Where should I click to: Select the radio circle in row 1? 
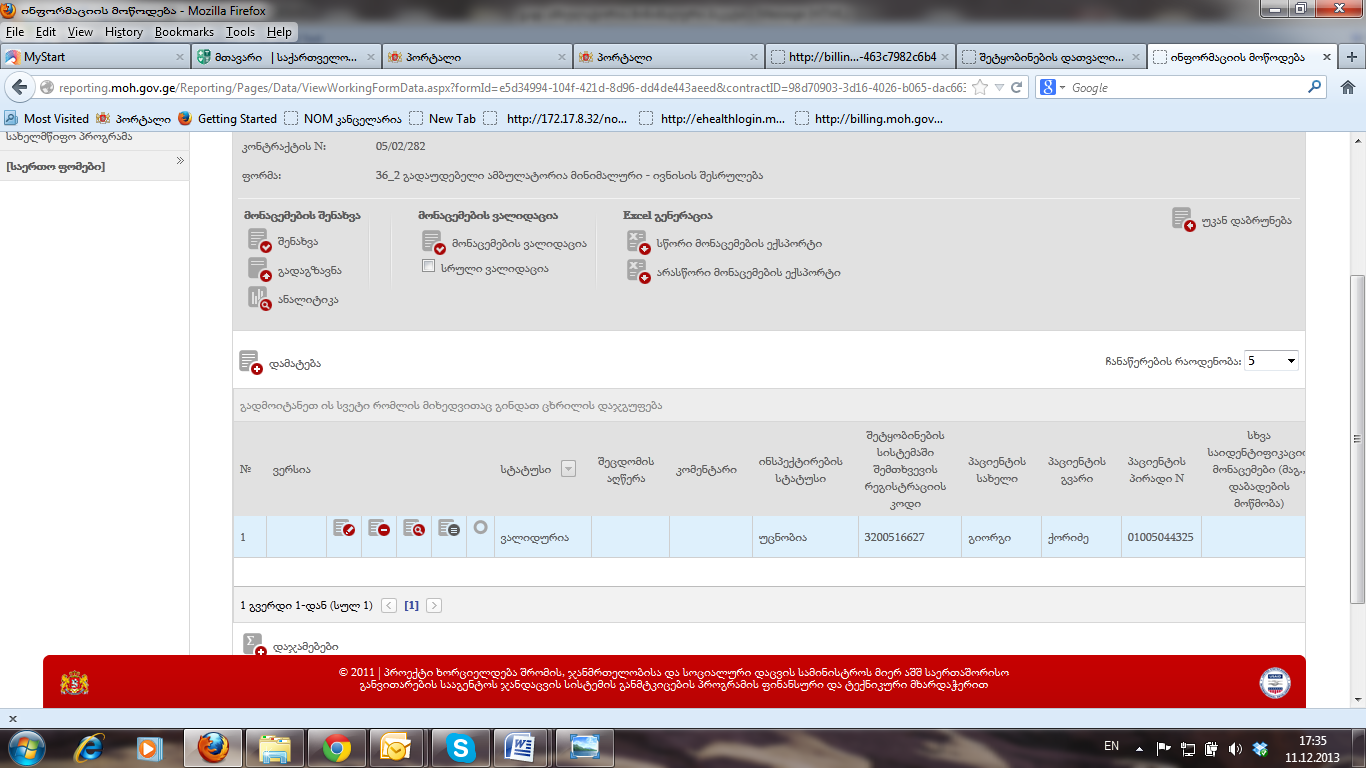click(x=480, y=527)
